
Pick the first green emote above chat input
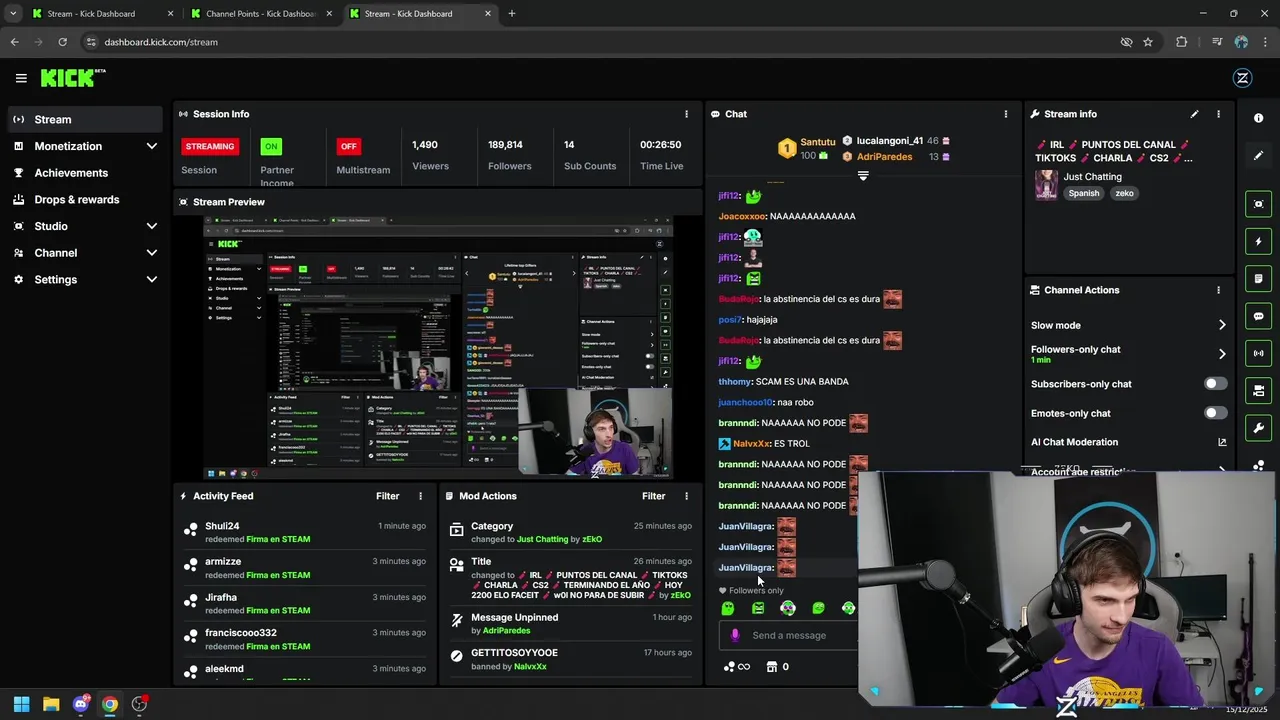pos(728,608)
